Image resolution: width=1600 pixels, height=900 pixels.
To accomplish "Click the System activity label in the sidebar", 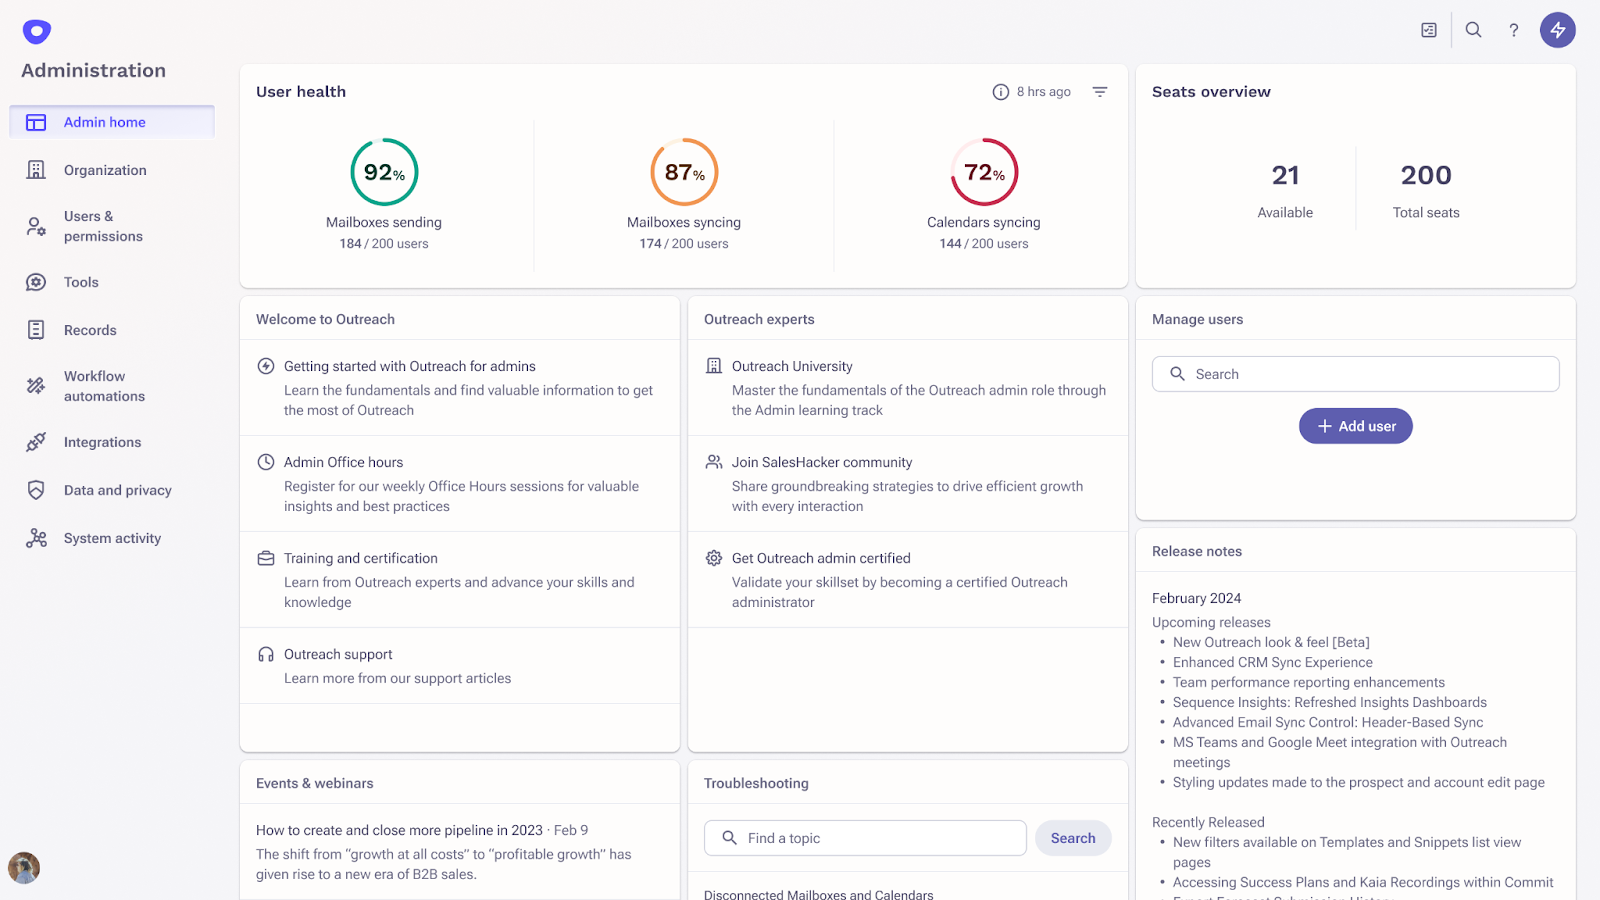I will 112,538.
